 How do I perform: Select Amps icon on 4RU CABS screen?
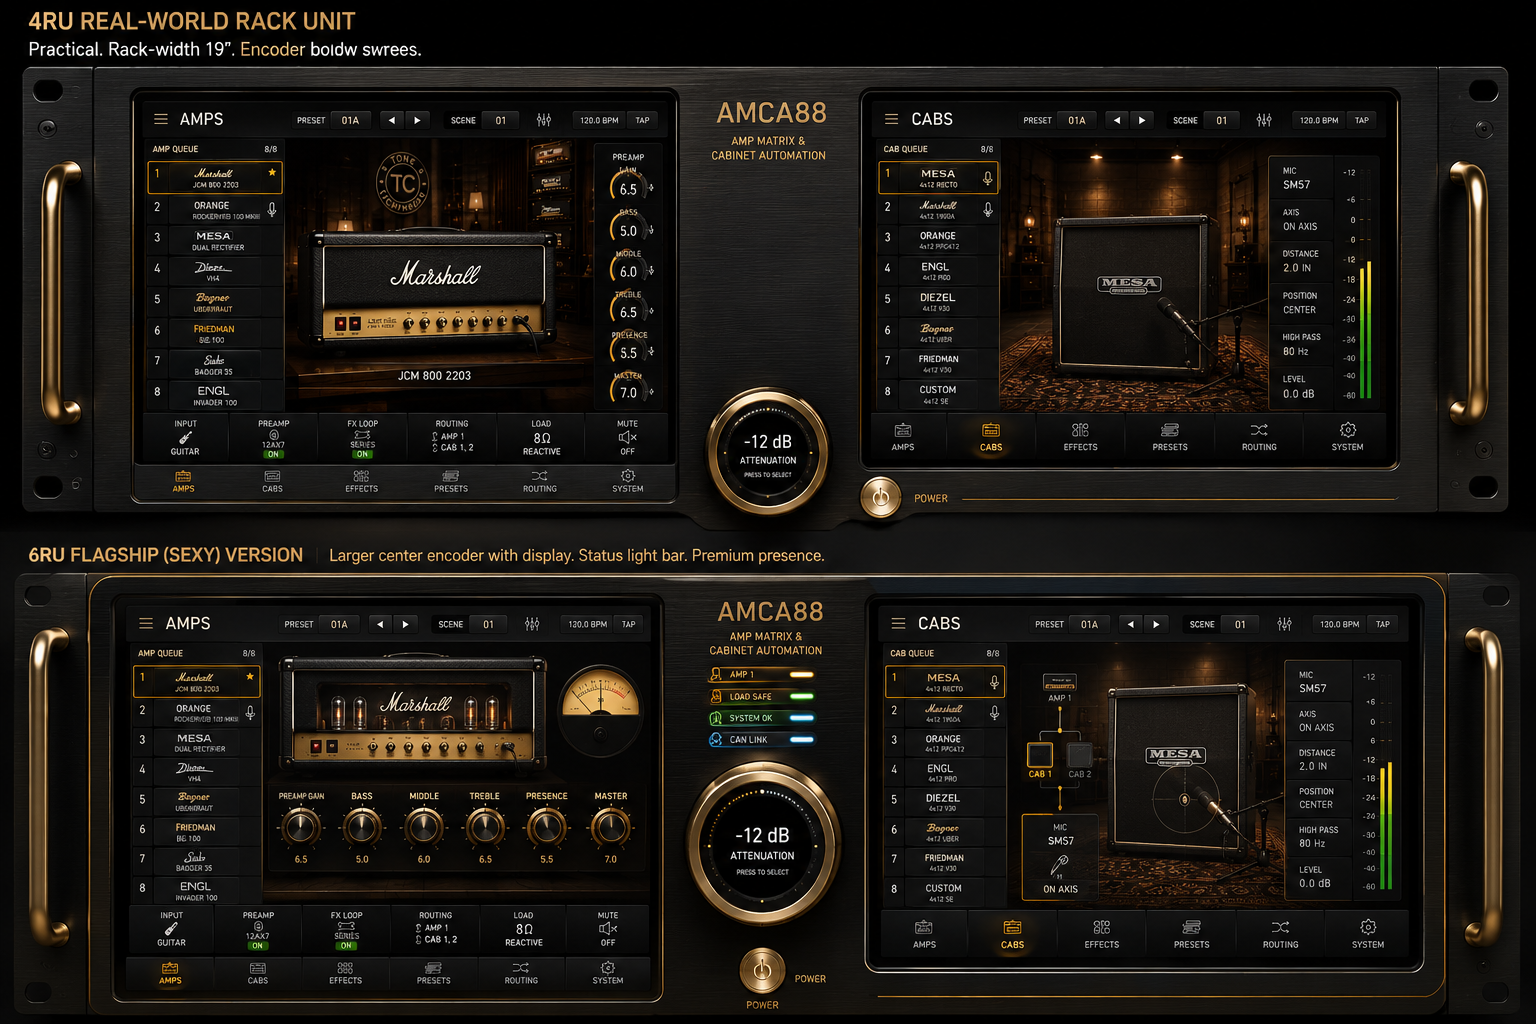click(903, 430)
